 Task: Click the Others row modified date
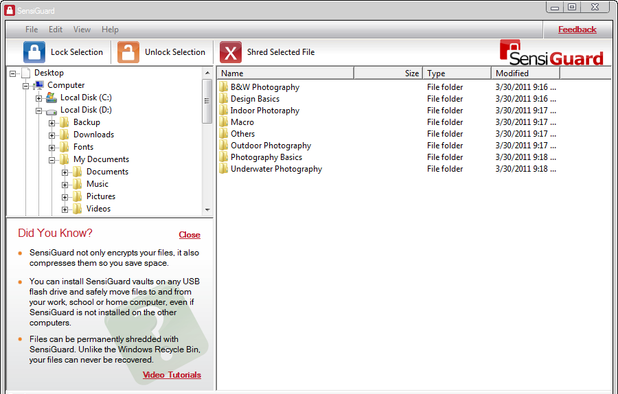point(526,134)
